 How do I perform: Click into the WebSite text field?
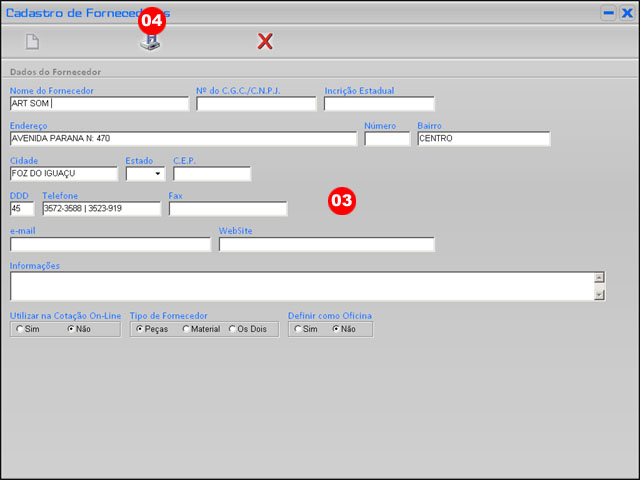tap(326, 244)
